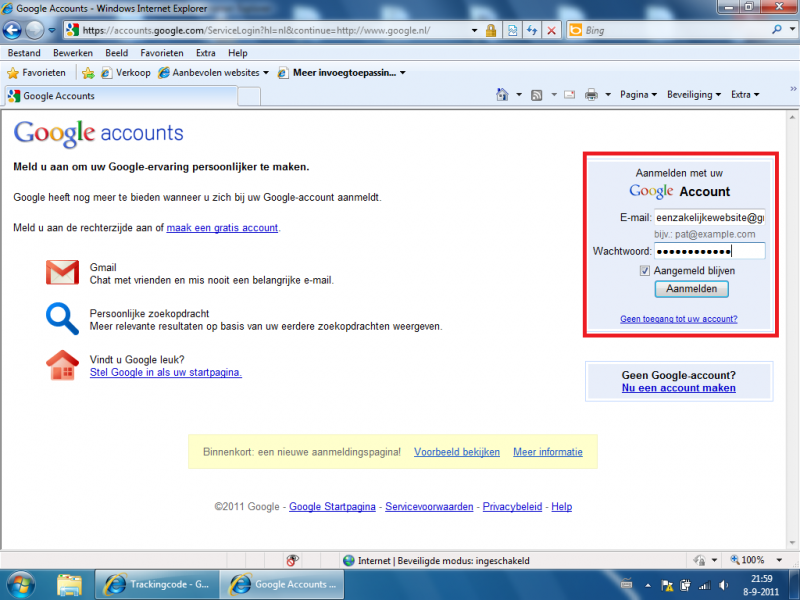
Task: Toggle the 'Aangemeld blijven' checkbox
Action: pyautogui.click(x=645, y=270)
